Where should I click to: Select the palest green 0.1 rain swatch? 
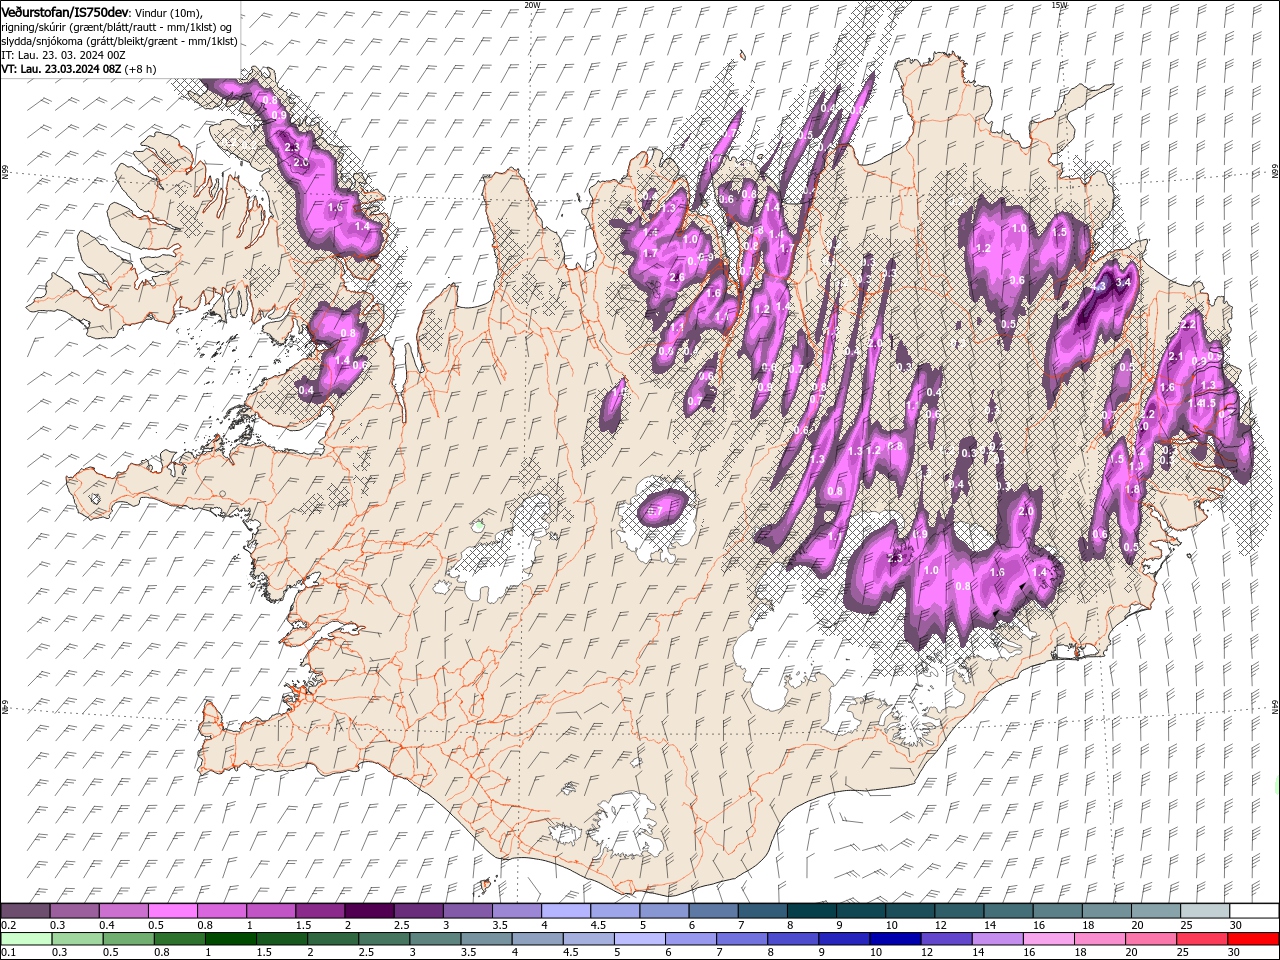(x=26, y=939)
